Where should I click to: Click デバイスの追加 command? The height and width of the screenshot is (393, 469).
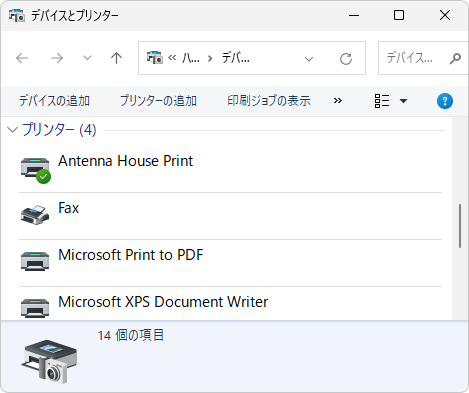(54, 101)
